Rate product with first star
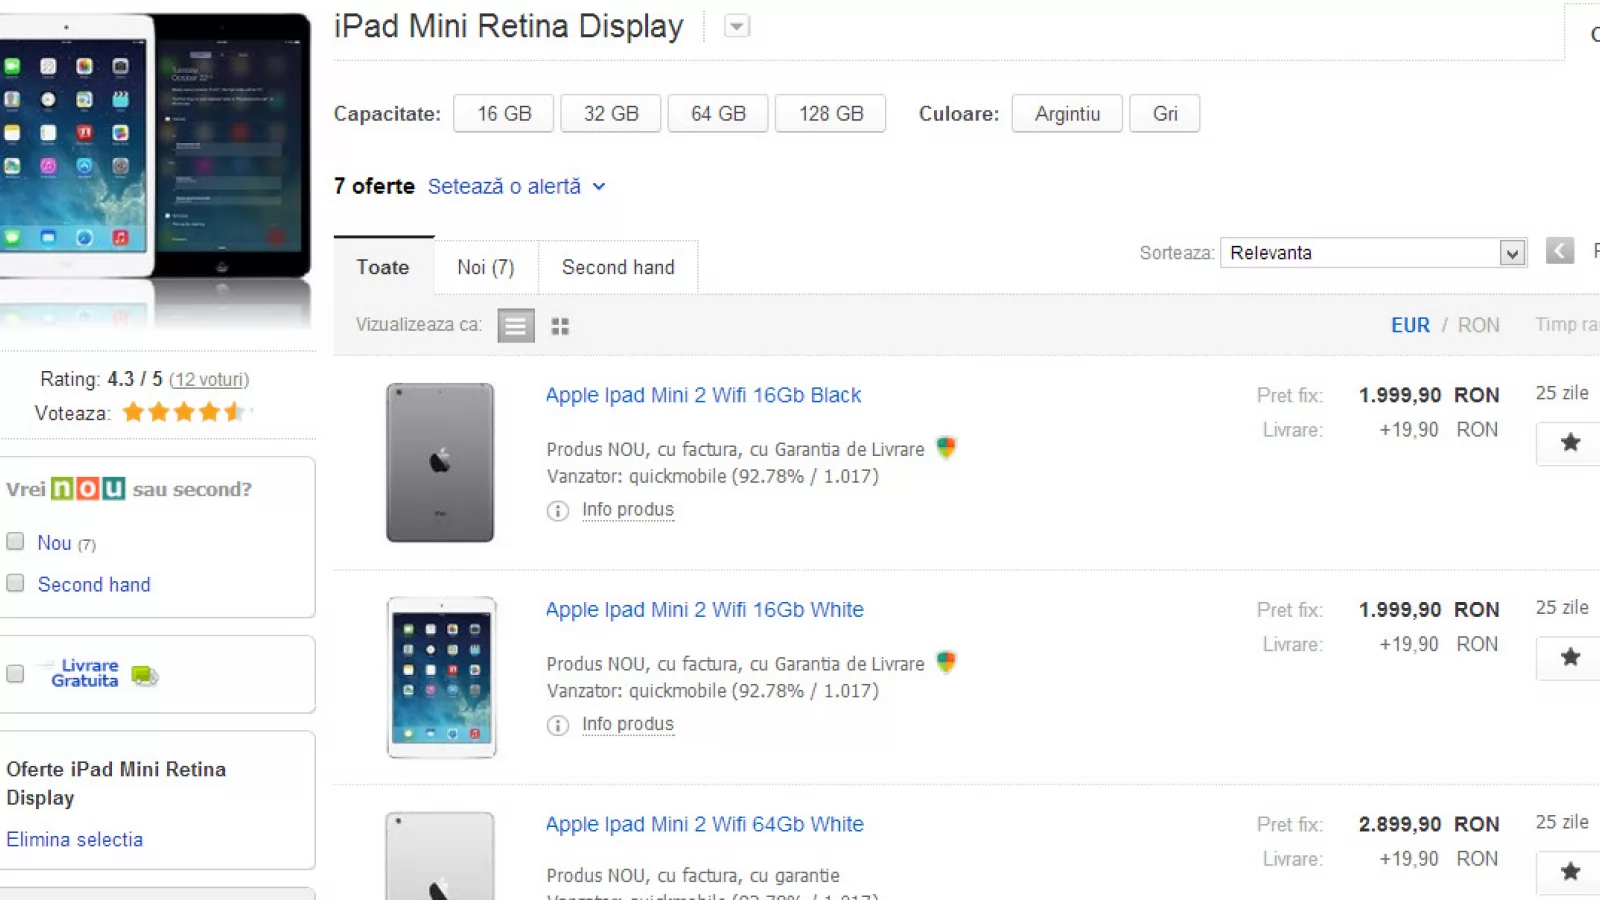Image resolution: width=1600 pixels, height=900 pixels. coord(133,412)
